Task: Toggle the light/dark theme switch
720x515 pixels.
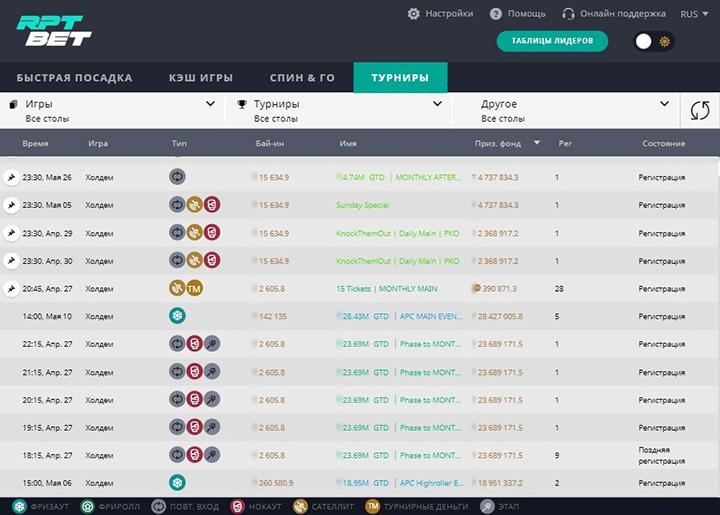Action: click(654, 41)
